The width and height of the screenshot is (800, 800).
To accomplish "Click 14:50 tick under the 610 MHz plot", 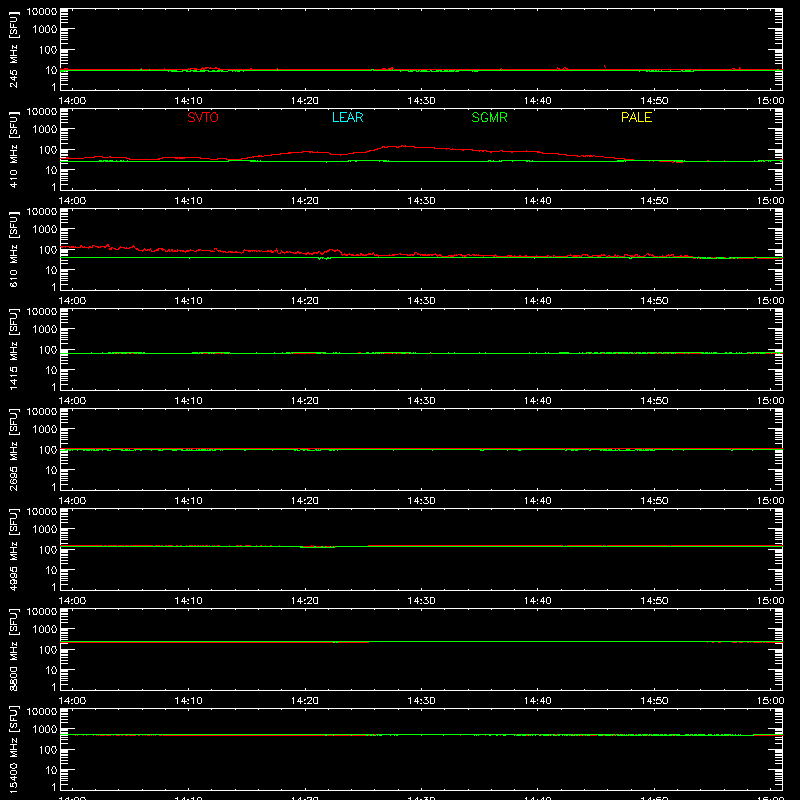I will click(x=654, y=301).
